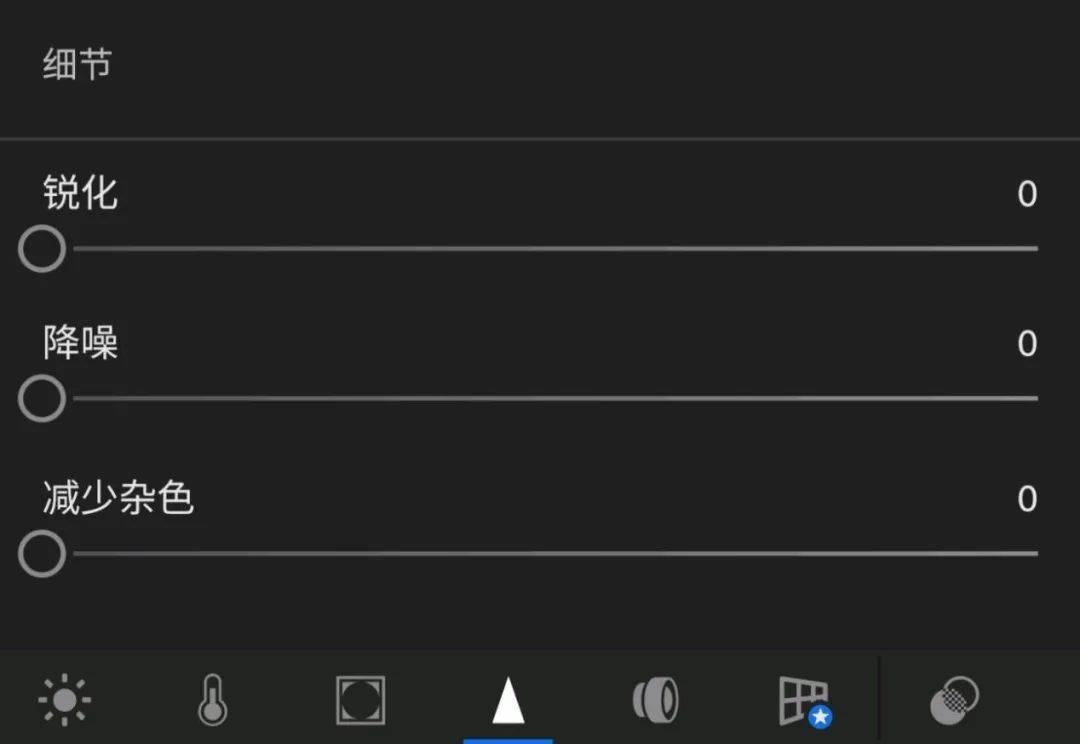Tap the 锐化 value number 0
This screenshot has height=744, width=1080.
(1027, 194)
